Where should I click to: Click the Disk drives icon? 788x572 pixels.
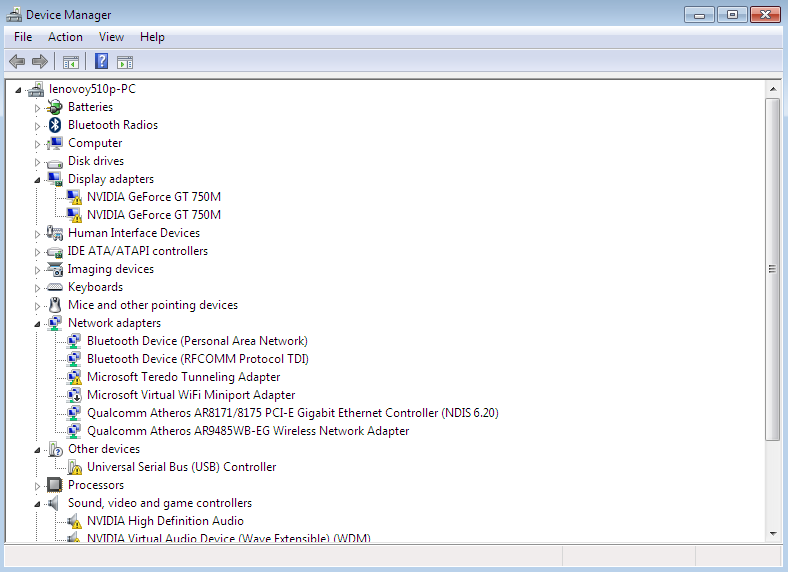[x=54, y=163]
